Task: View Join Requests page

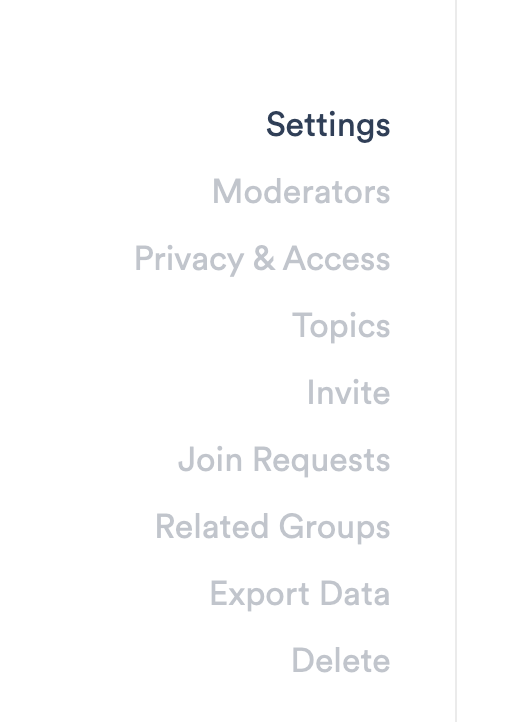Action: point(284,460)
